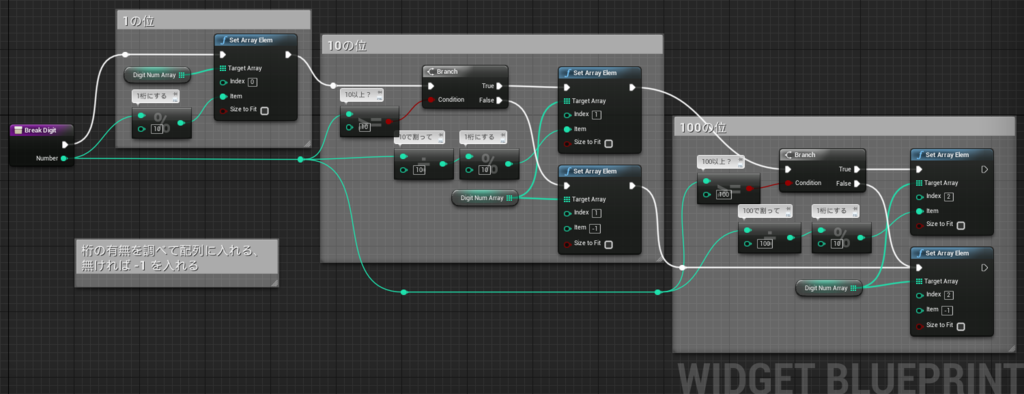This screenshot has width=1024, height=394.
Task: Click the function icon of the Set Array Elem in 1の位
Action: coord(224,40)
